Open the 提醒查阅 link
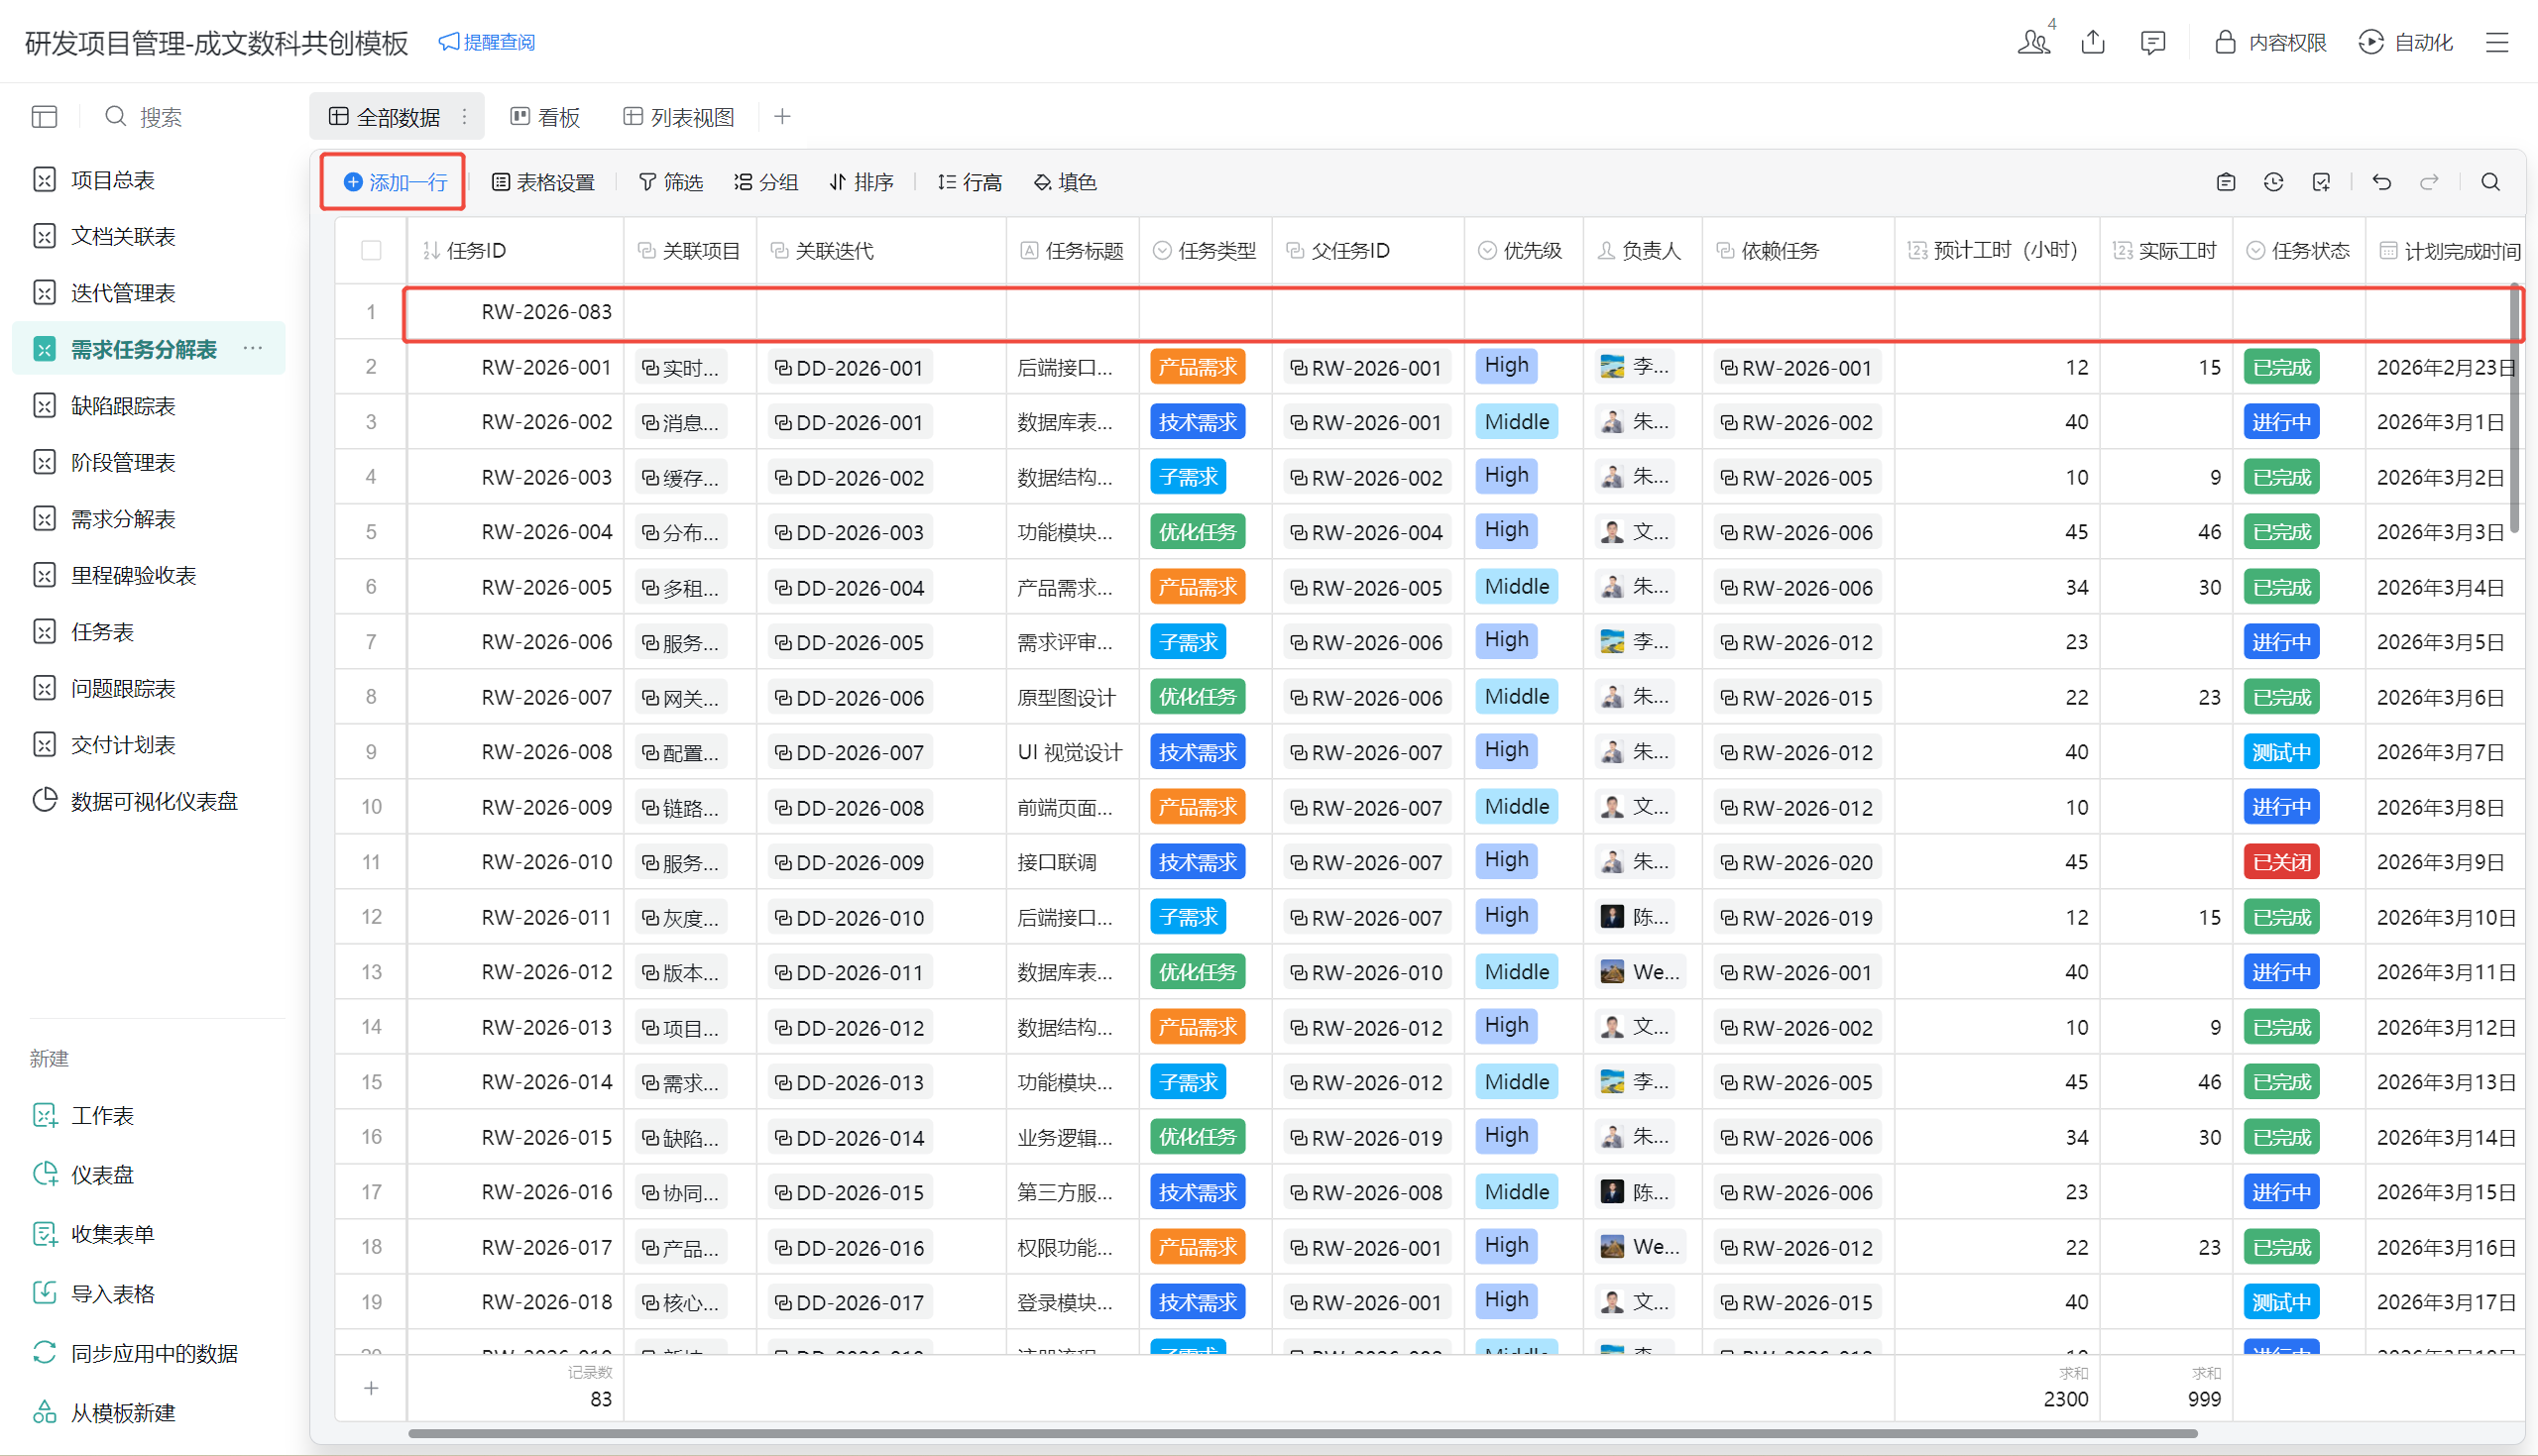Viewport: 2538px width, 1456px height. pyautogui.click(x=487, y=42)
